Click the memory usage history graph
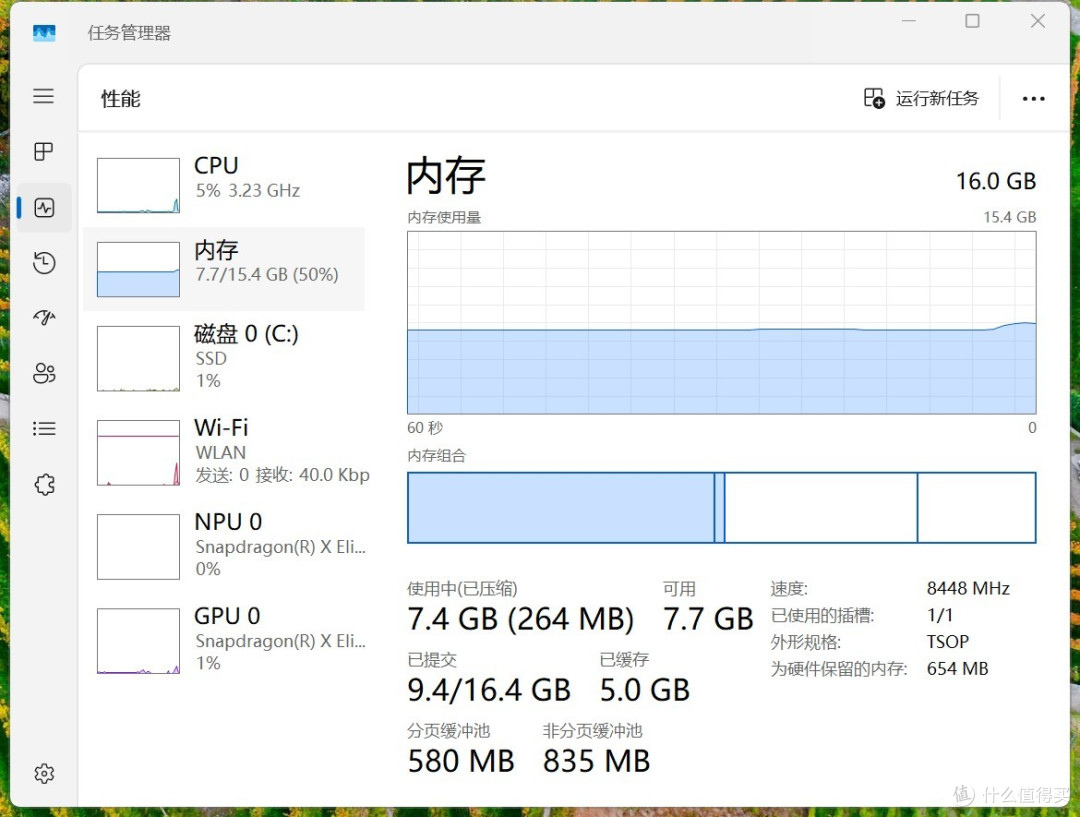The image size is (1080, 817). (722, 322)
